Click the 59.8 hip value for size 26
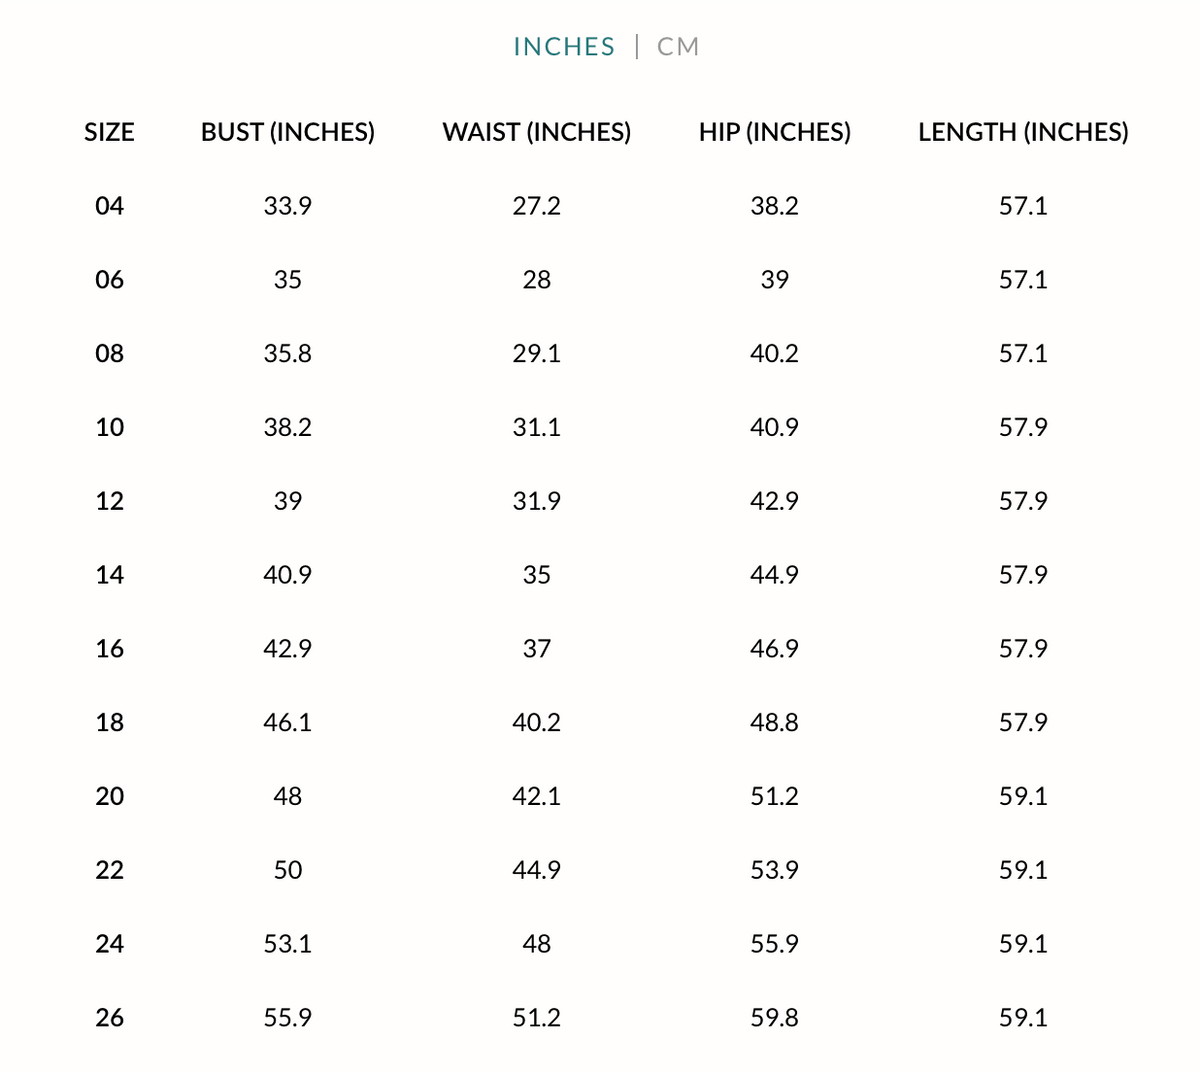 (x=775, y=1018)
